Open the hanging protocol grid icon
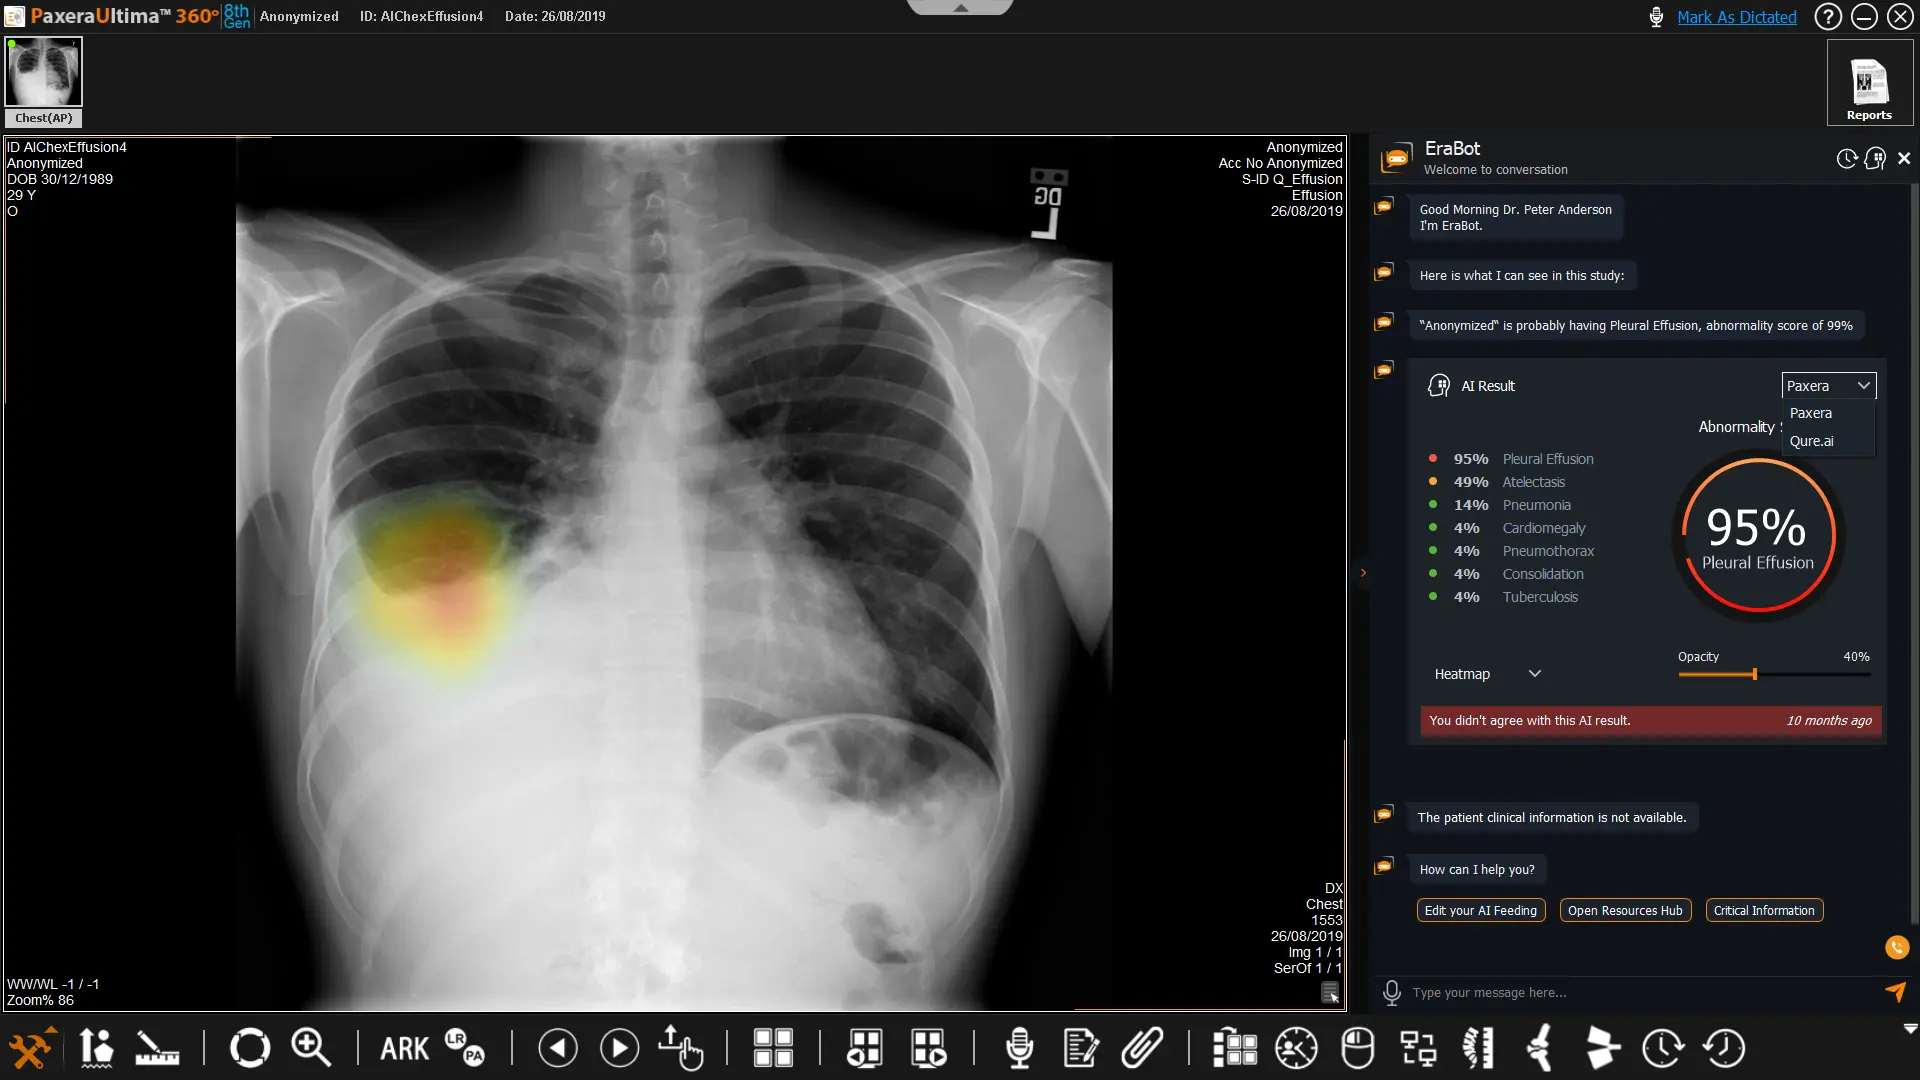The image size is (1920, 1080). point(1235,1048)
